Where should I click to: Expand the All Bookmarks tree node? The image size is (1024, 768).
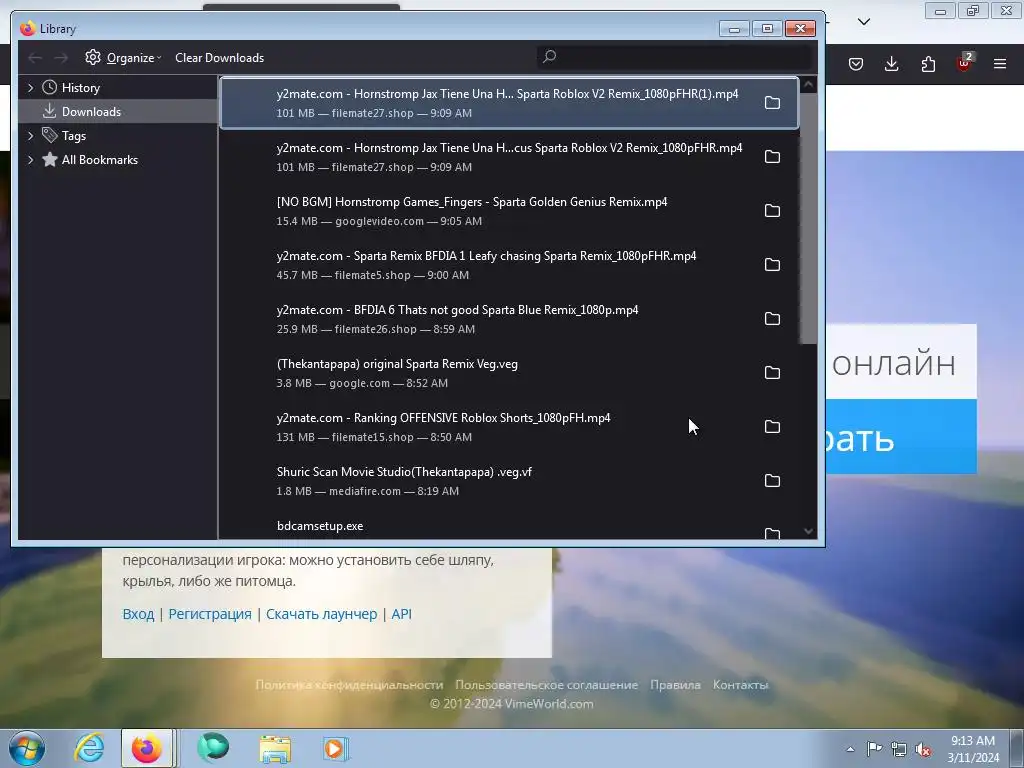30,160
